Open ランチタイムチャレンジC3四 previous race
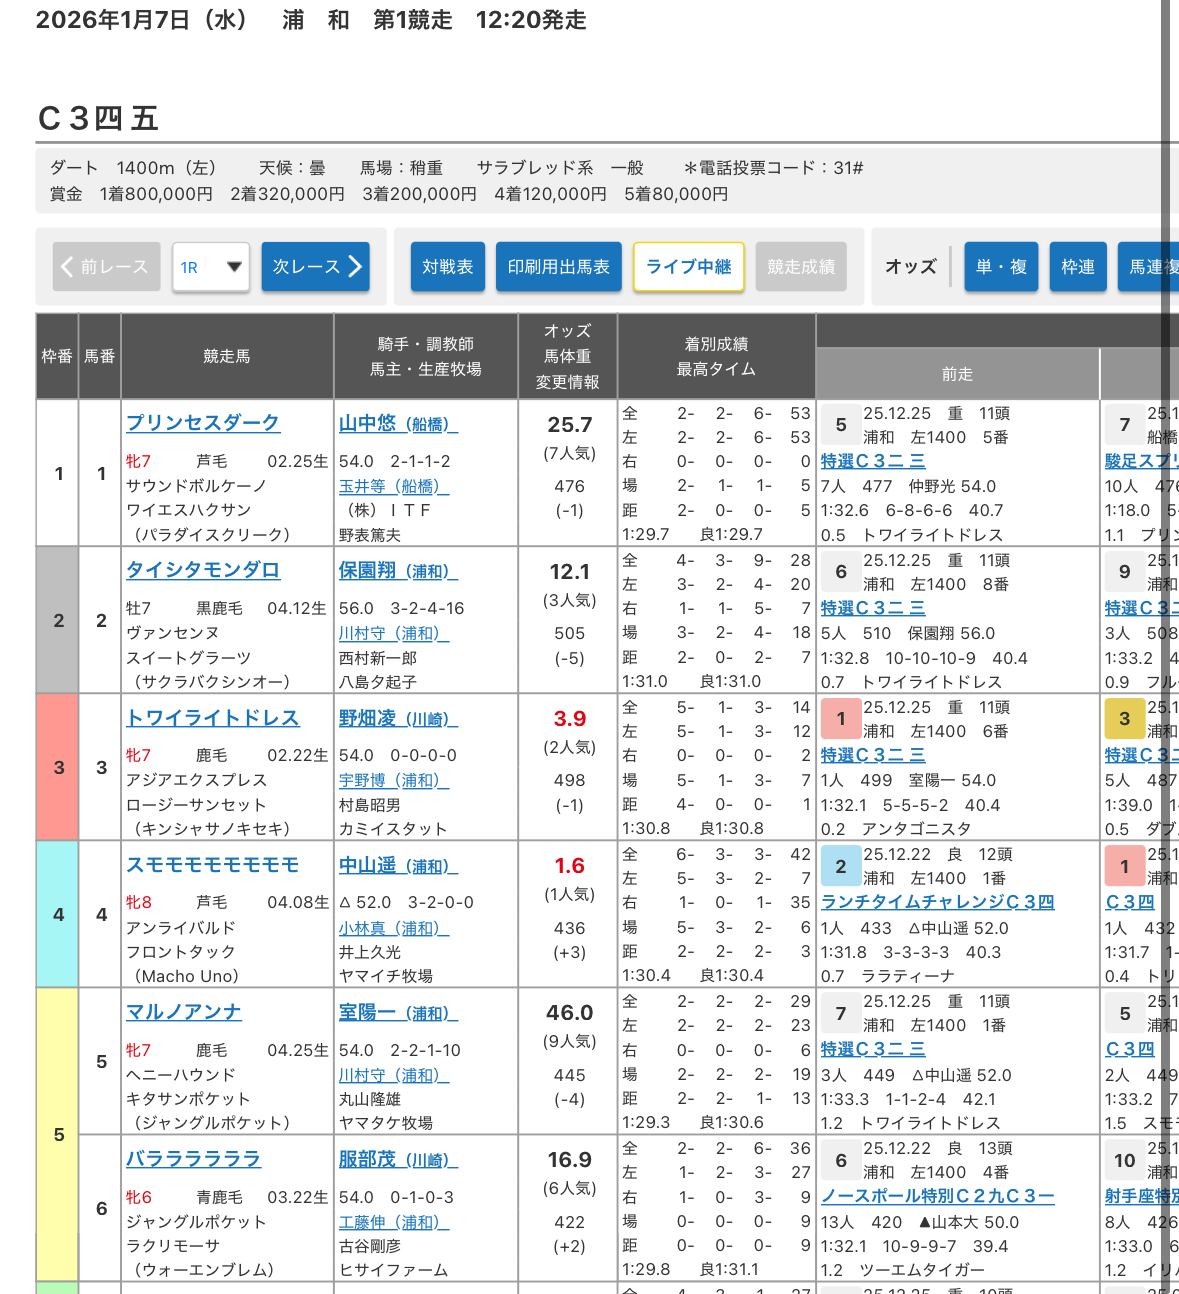Image resolution: width=1179 pixels, height=1294 pixels. [937, 902]
